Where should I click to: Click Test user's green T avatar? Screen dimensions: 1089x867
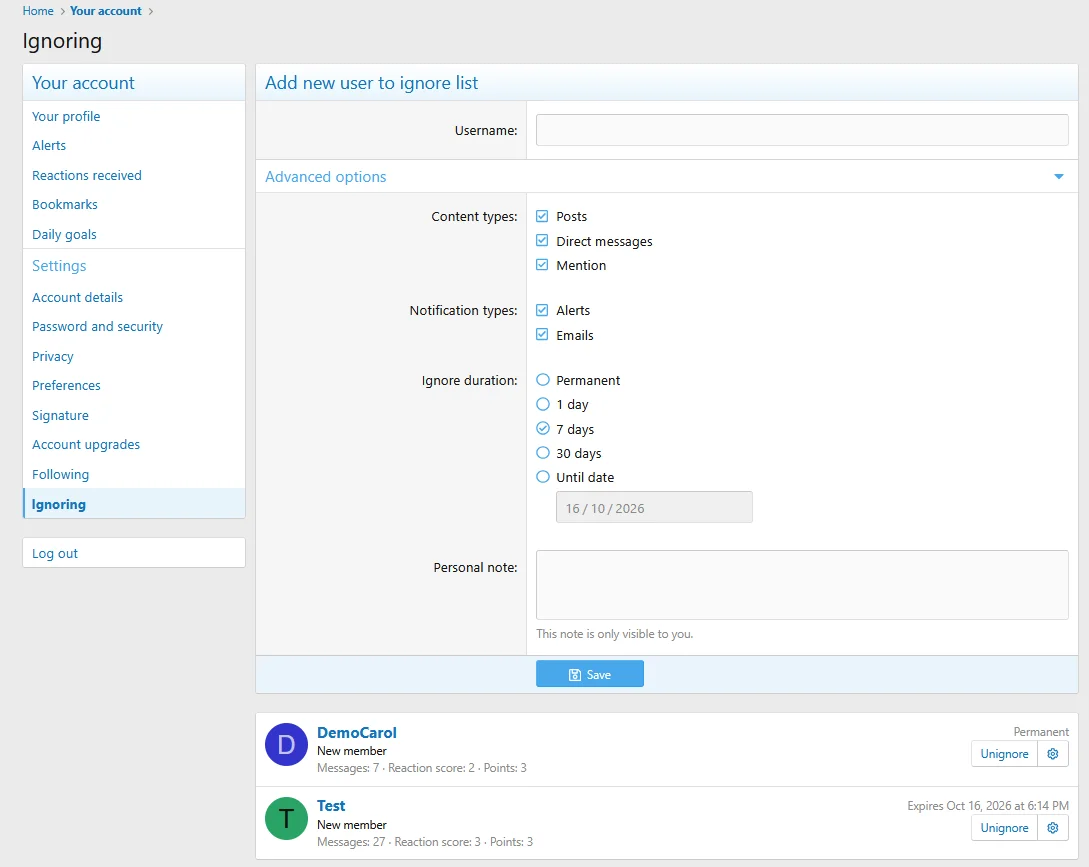286,818
